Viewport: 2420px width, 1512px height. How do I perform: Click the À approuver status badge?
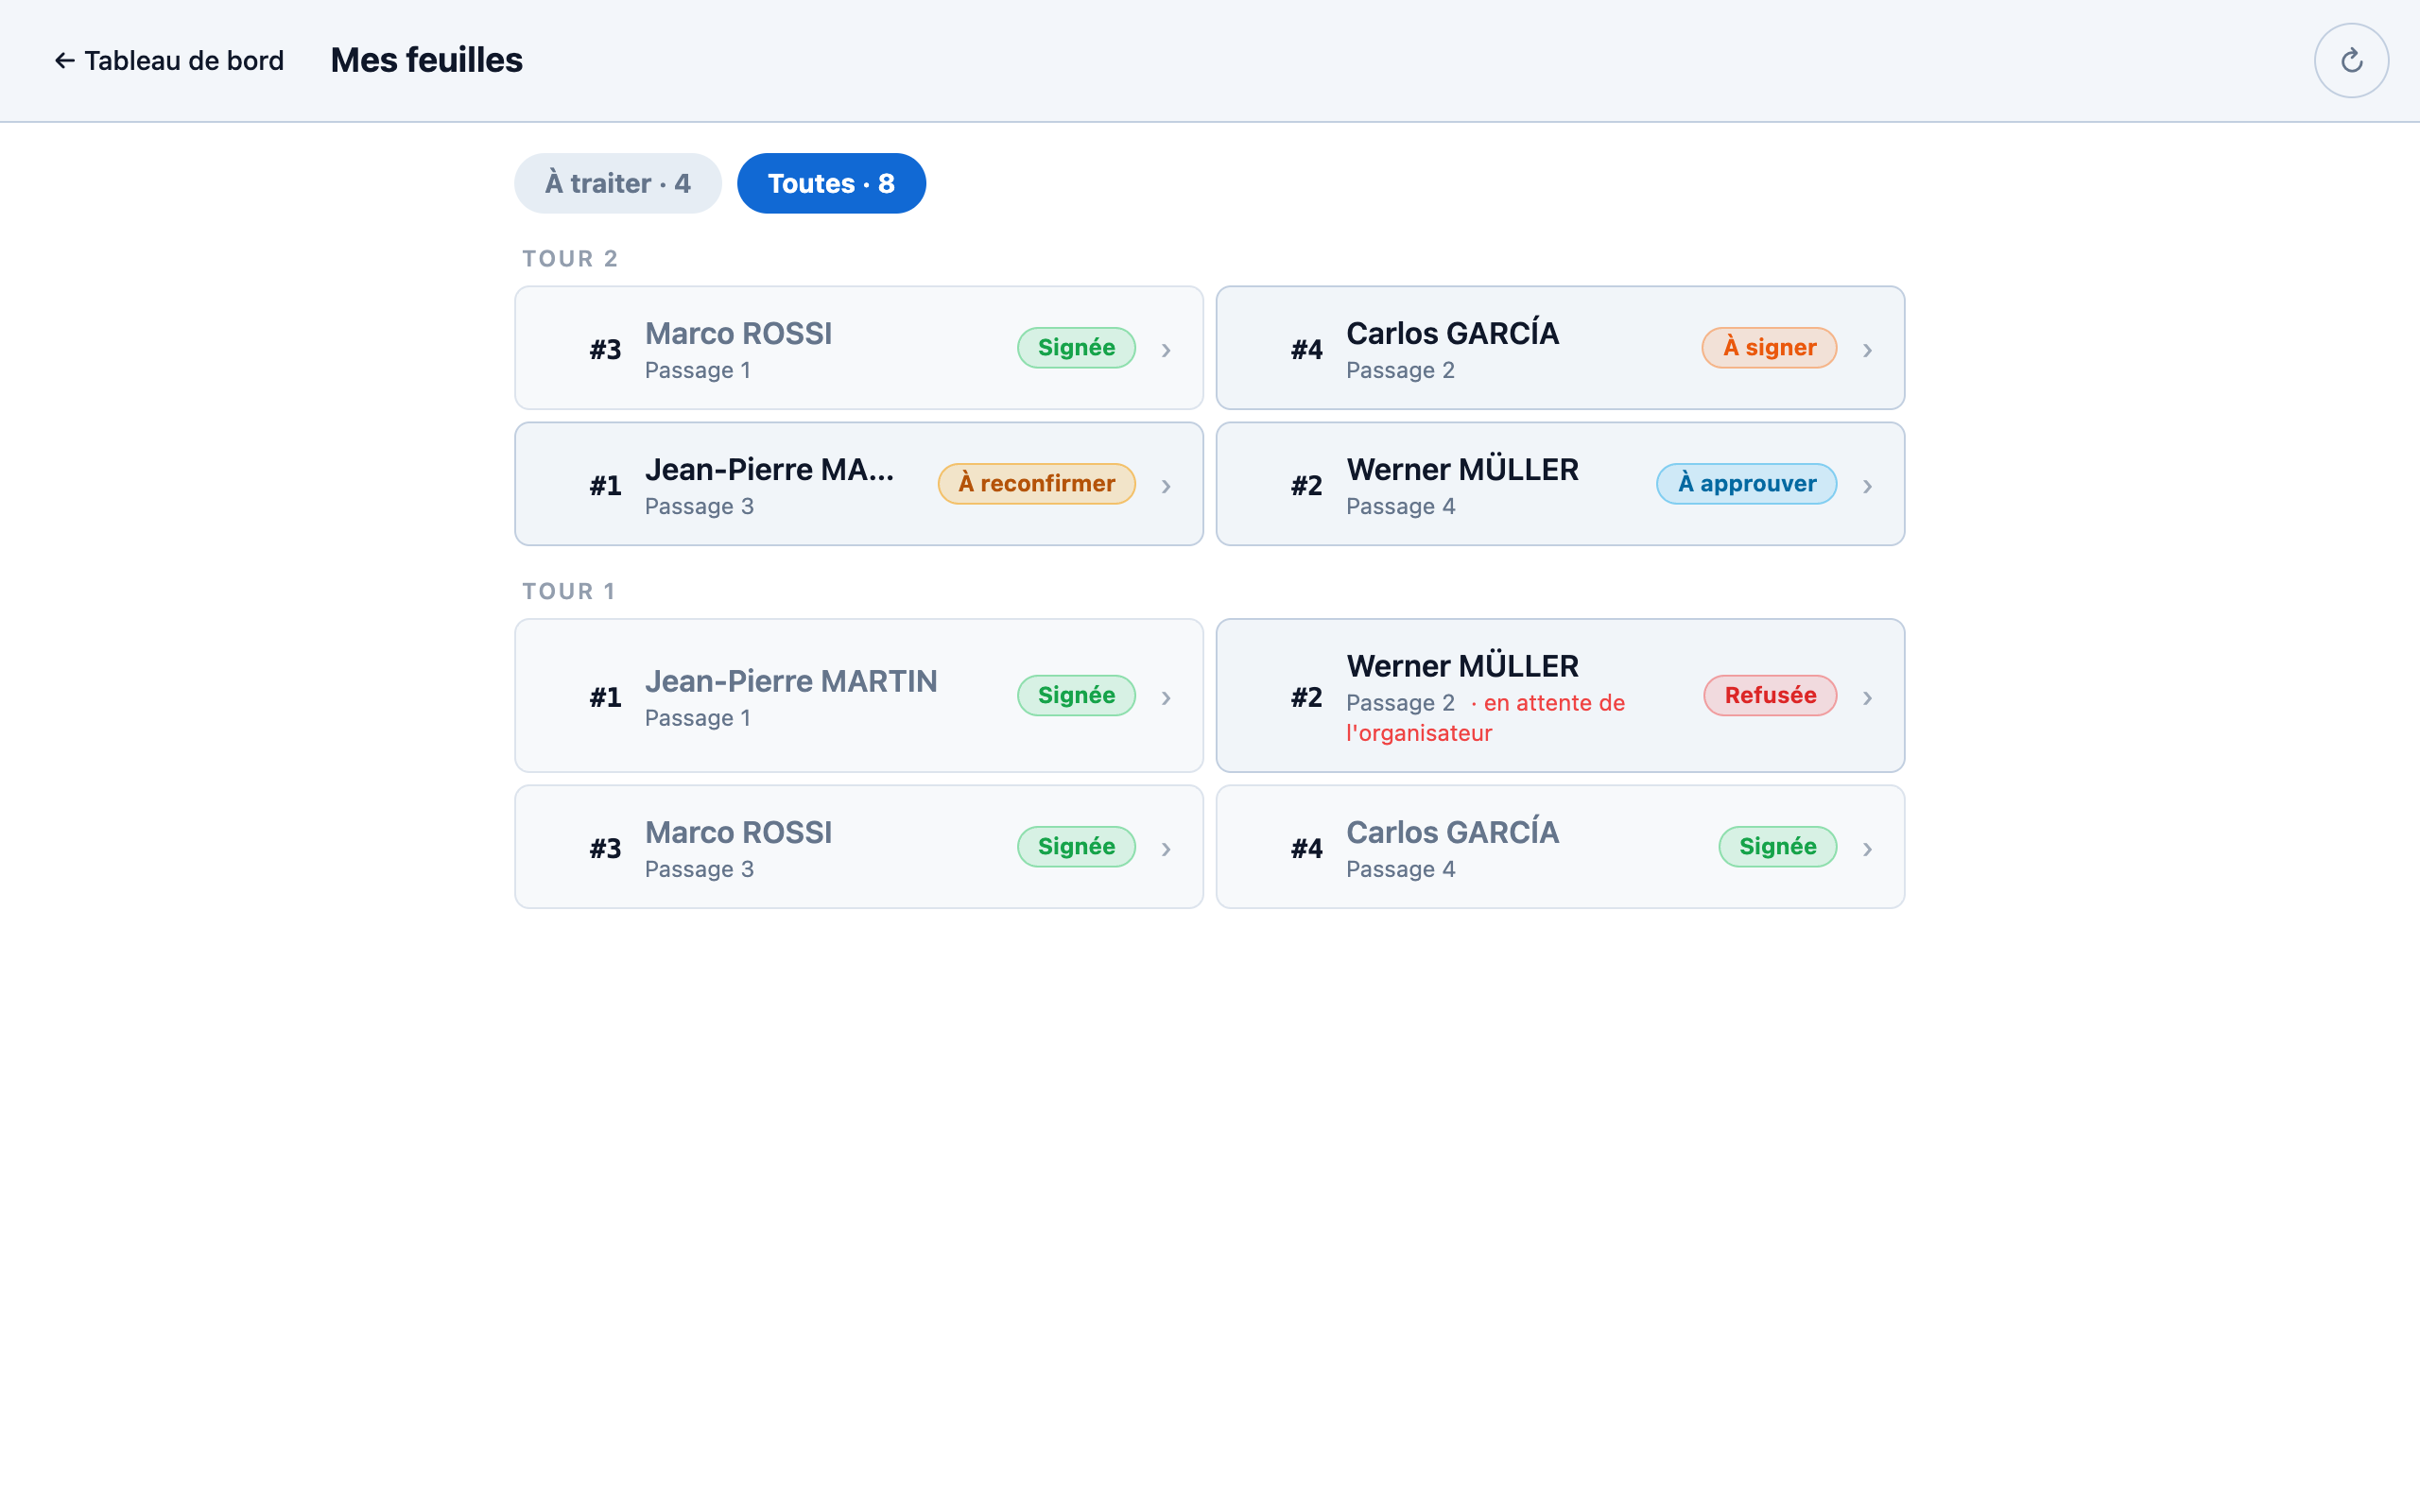click(x=1746, y=483)
